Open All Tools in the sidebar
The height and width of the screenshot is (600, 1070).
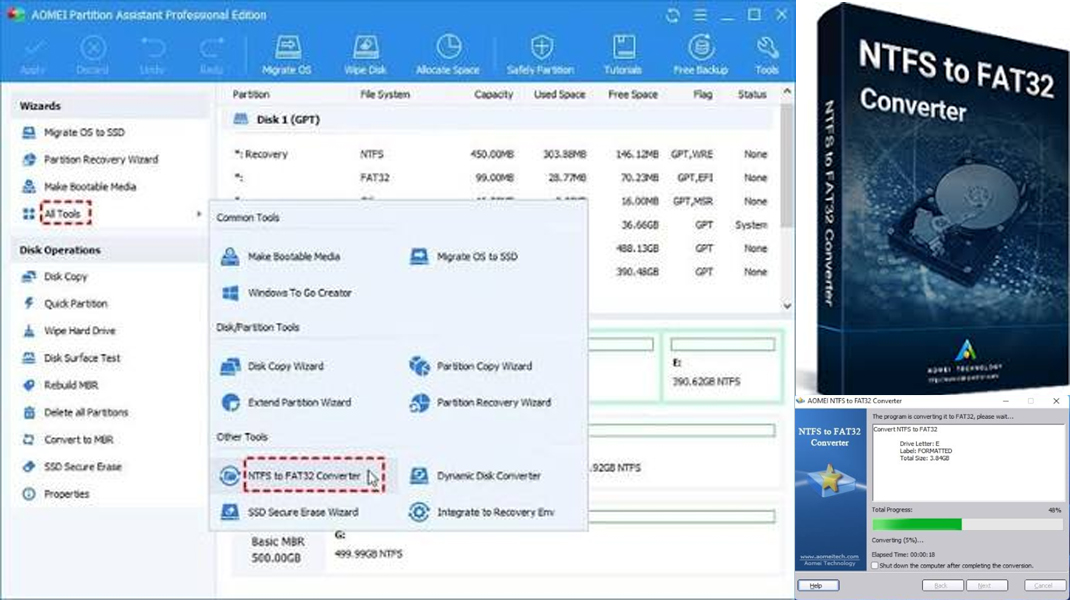63,214
